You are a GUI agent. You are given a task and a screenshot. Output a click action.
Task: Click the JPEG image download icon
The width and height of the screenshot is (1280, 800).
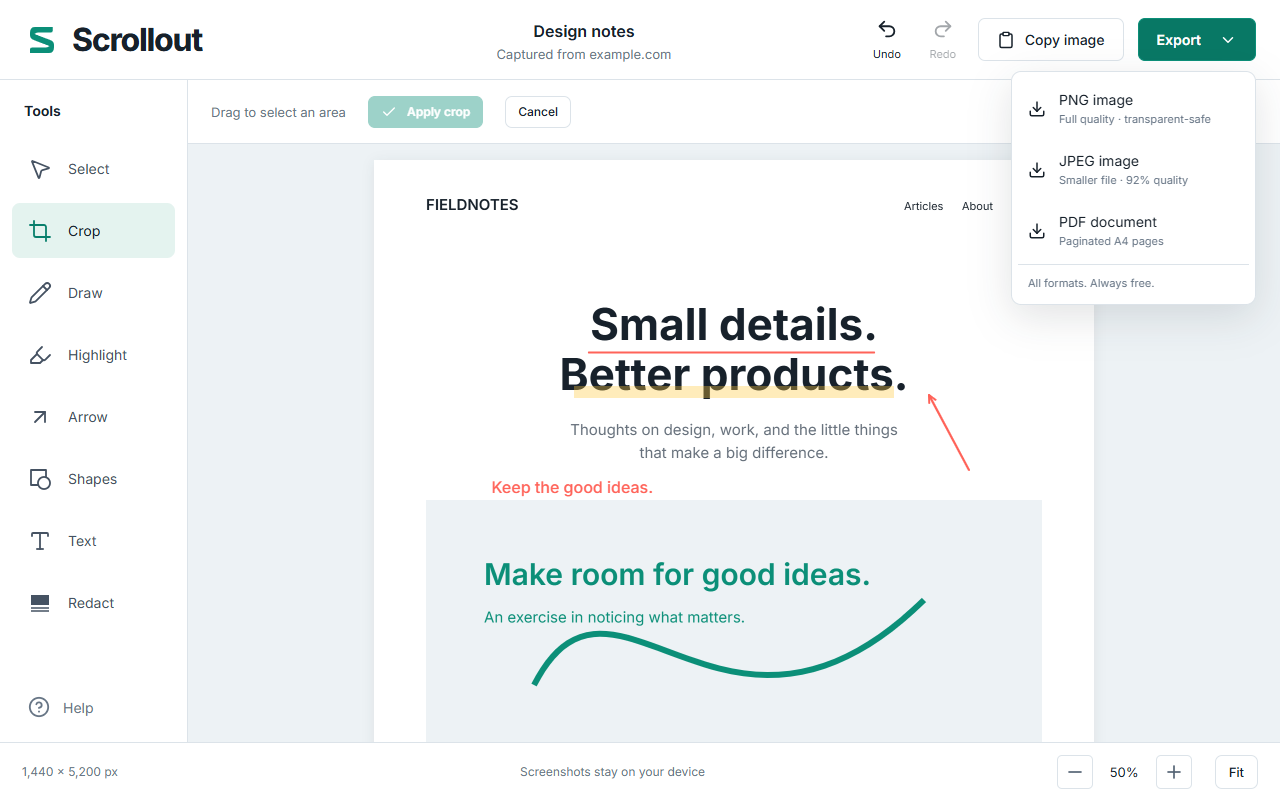coord(1037,170)
